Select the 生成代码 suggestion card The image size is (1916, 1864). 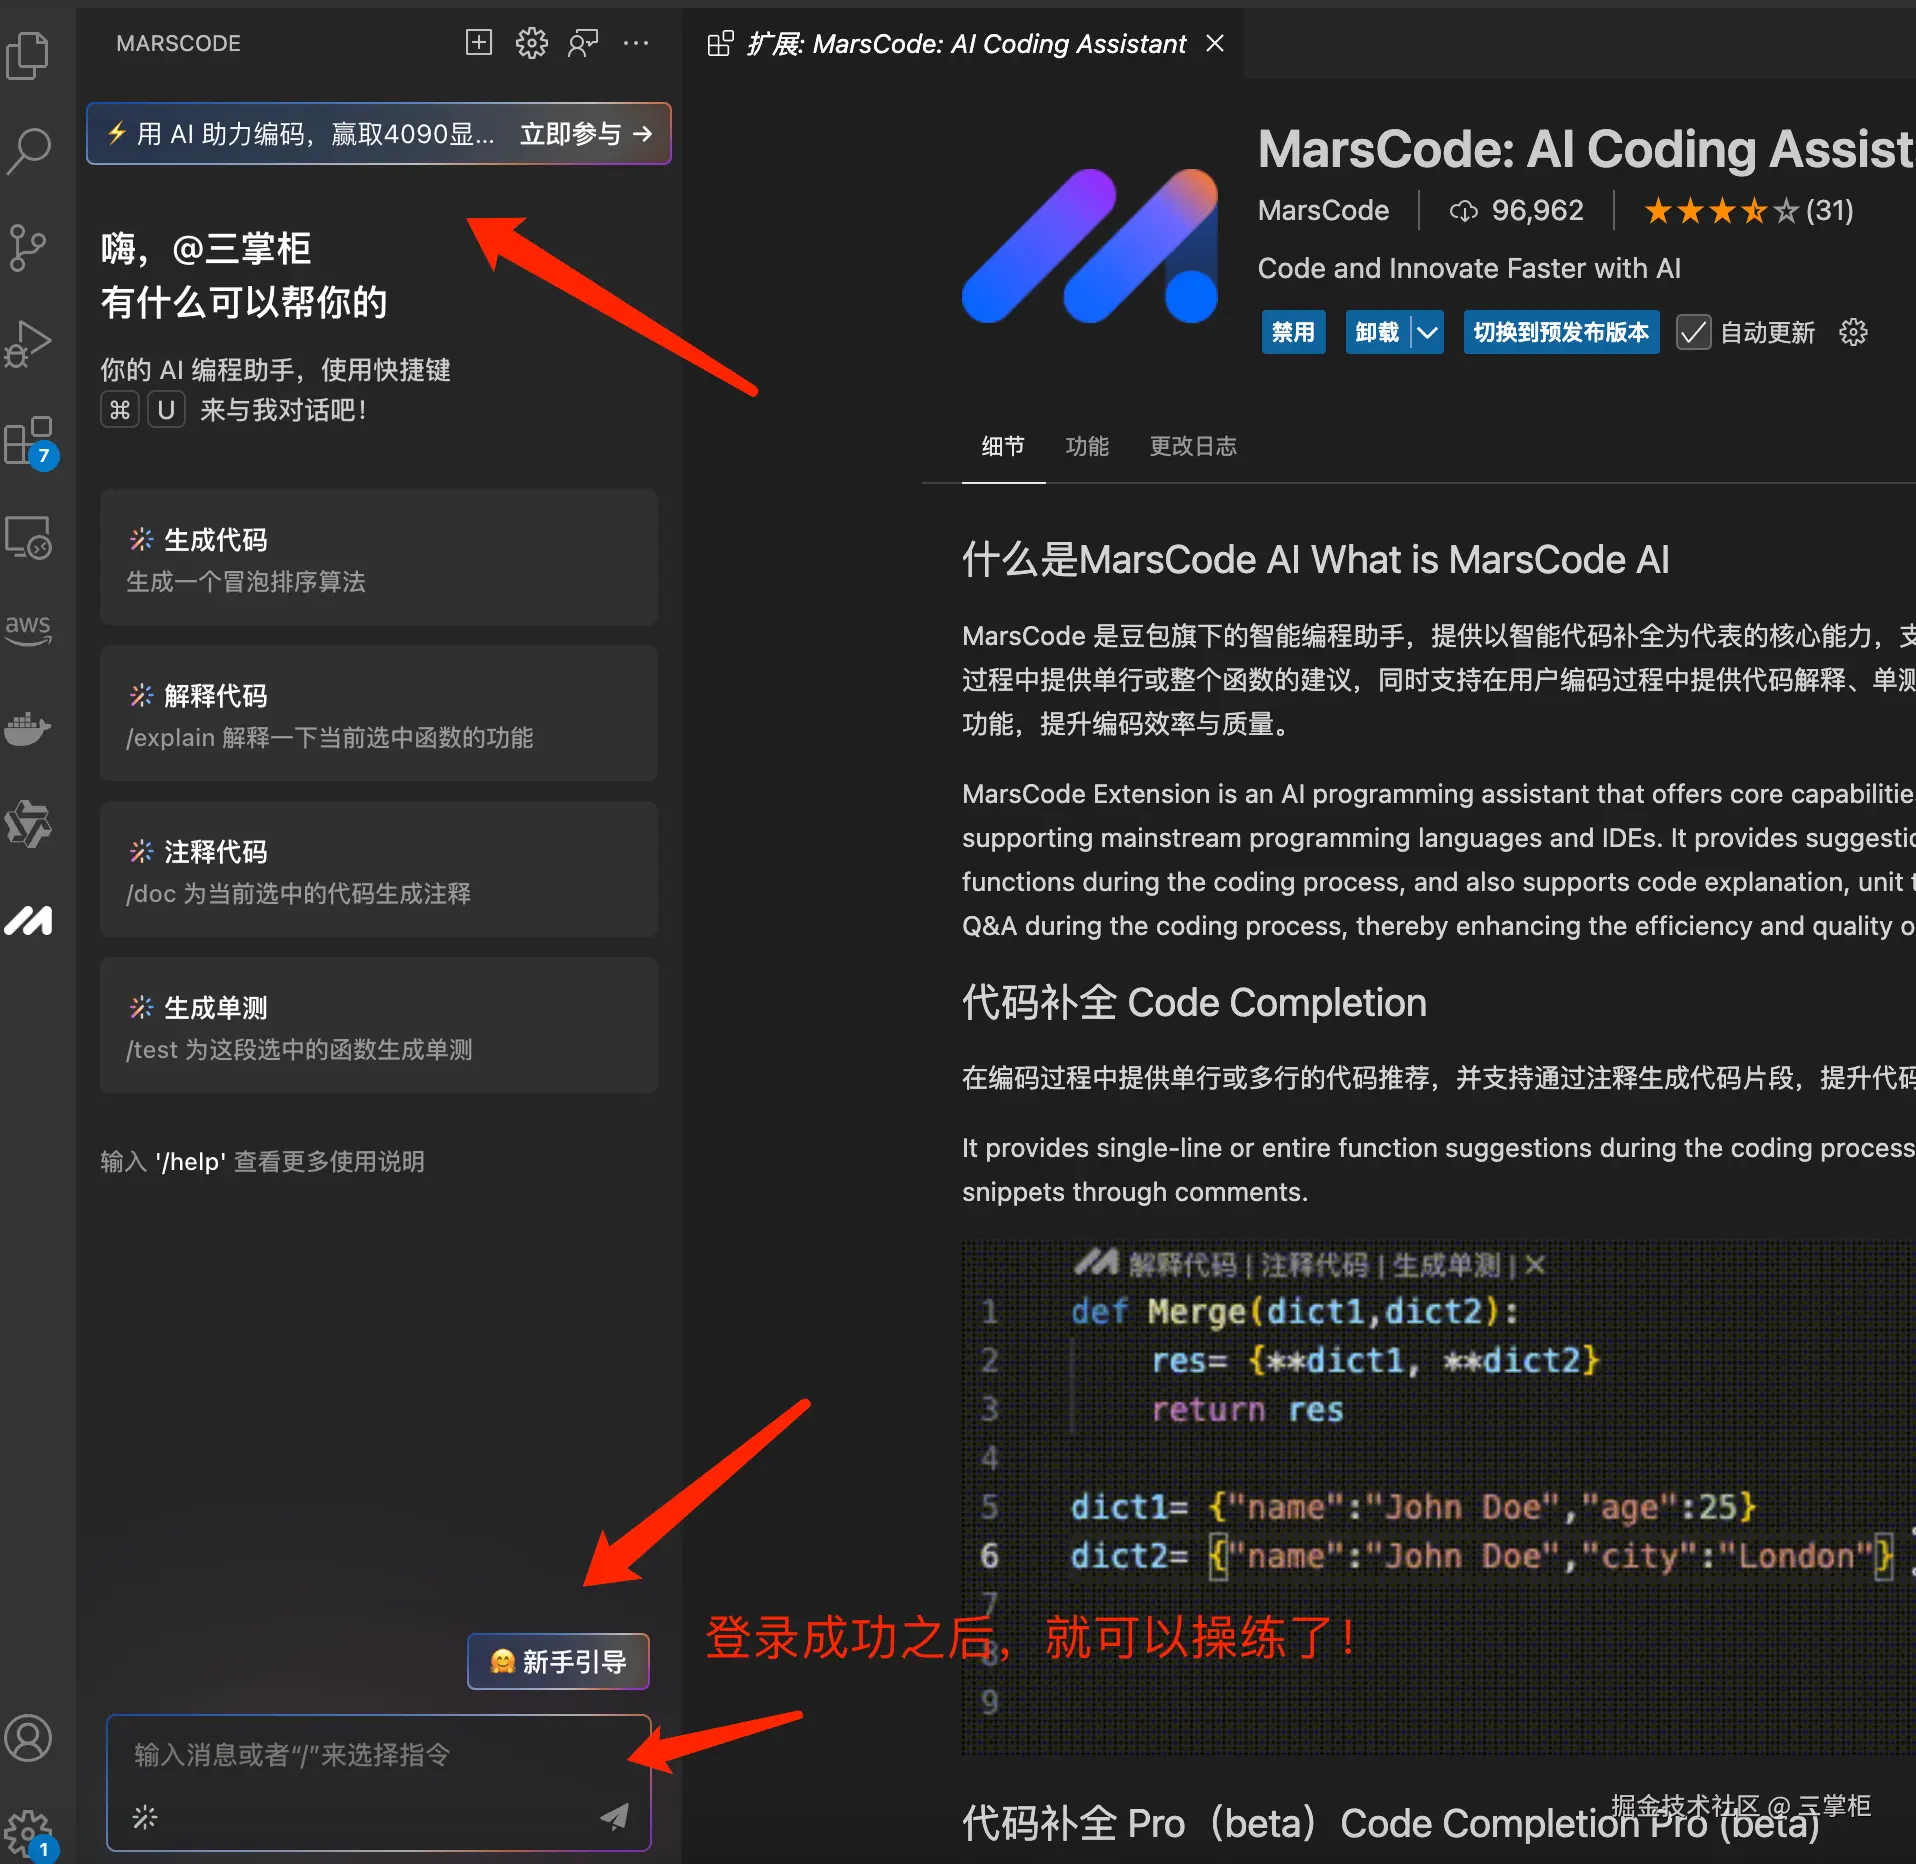tap(379, 557)
